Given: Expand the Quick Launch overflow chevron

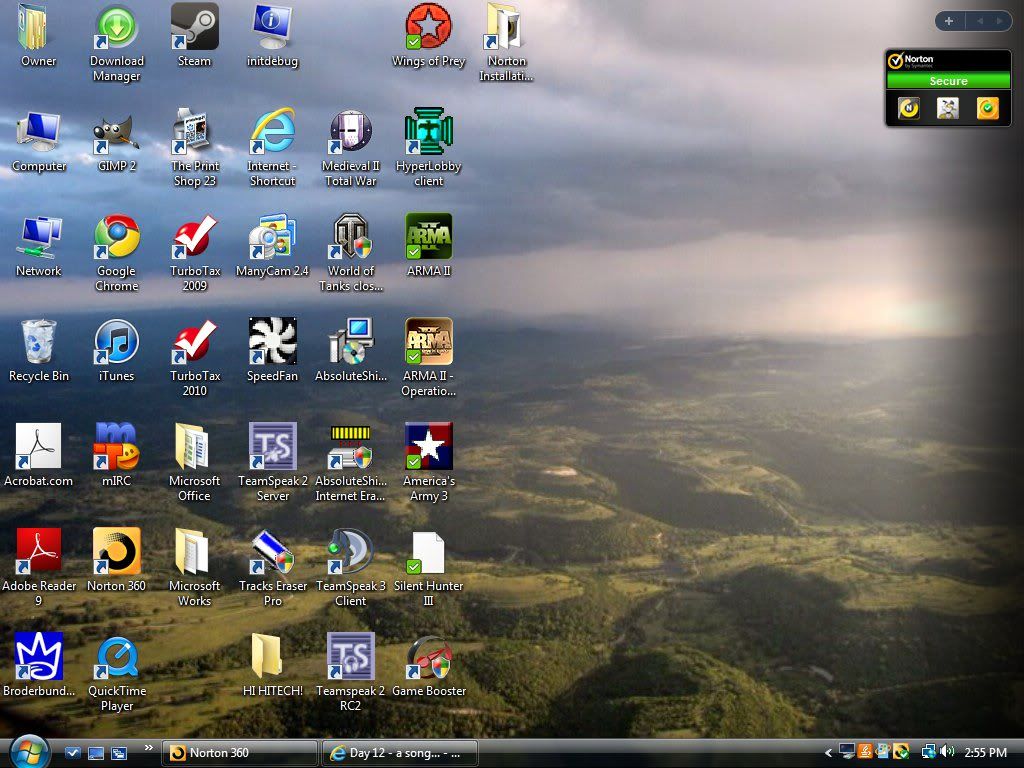Looking at the screenshot, I should 148,748.
